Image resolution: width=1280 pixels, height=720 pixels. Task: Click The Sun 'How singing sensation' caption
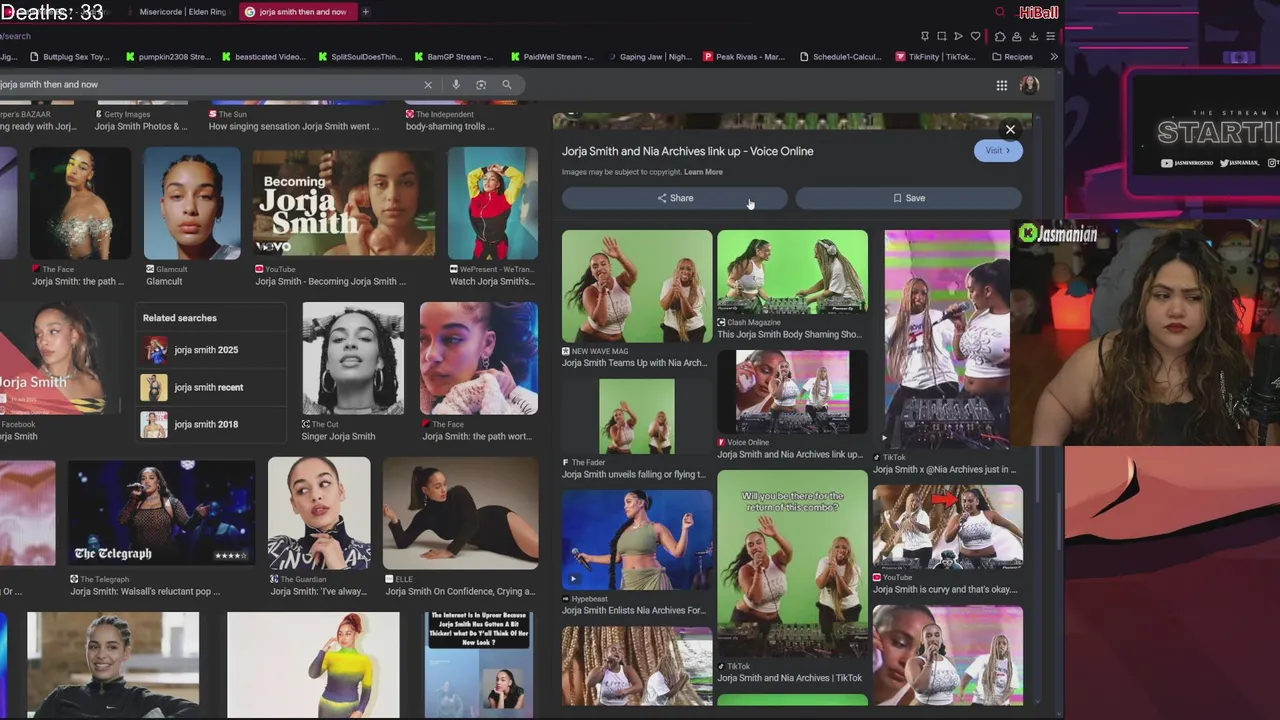pos(294,127)
